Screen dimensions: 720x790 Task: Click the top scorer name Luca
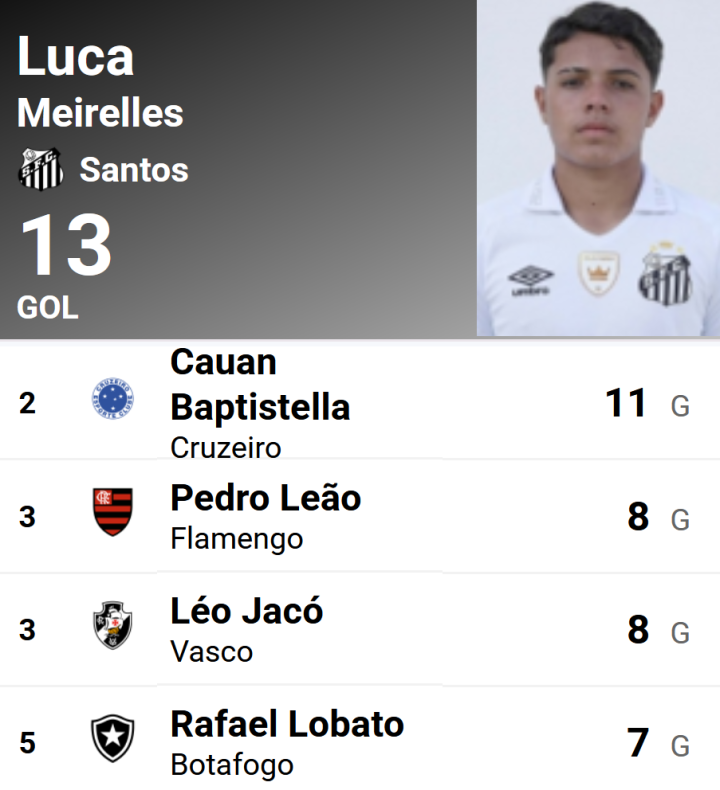pos(75,57)
